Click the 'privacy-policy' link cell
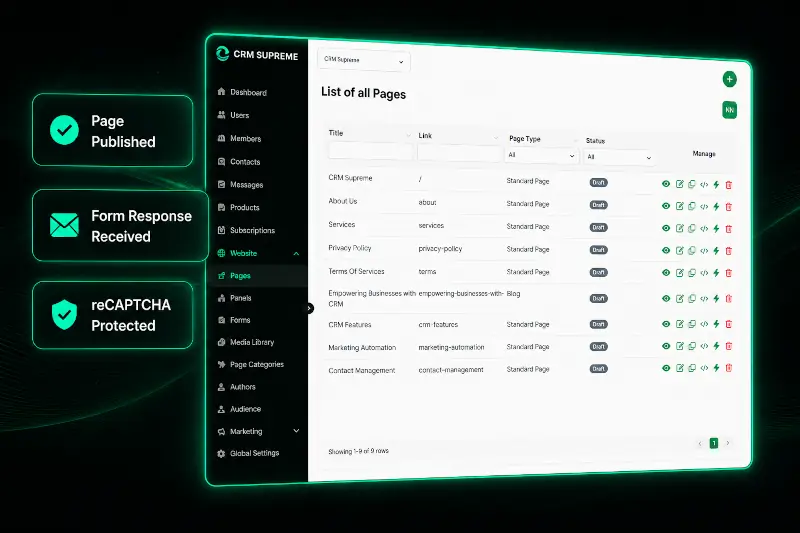This screenshot has height=533, width=800. click(440, 249)
